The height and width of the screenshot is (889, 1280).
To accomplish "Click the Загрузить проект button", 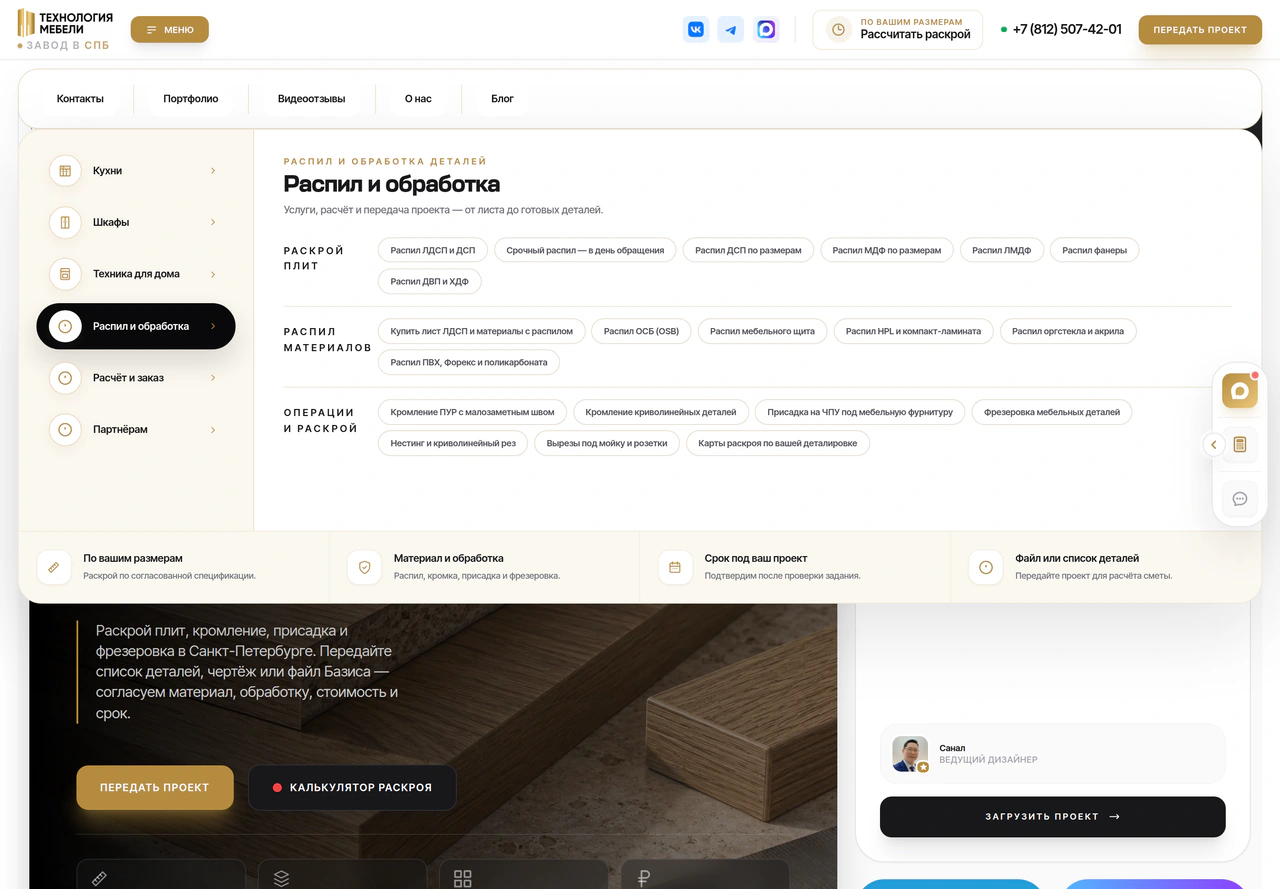I will pyautogui.click(x=1052, y=817).
